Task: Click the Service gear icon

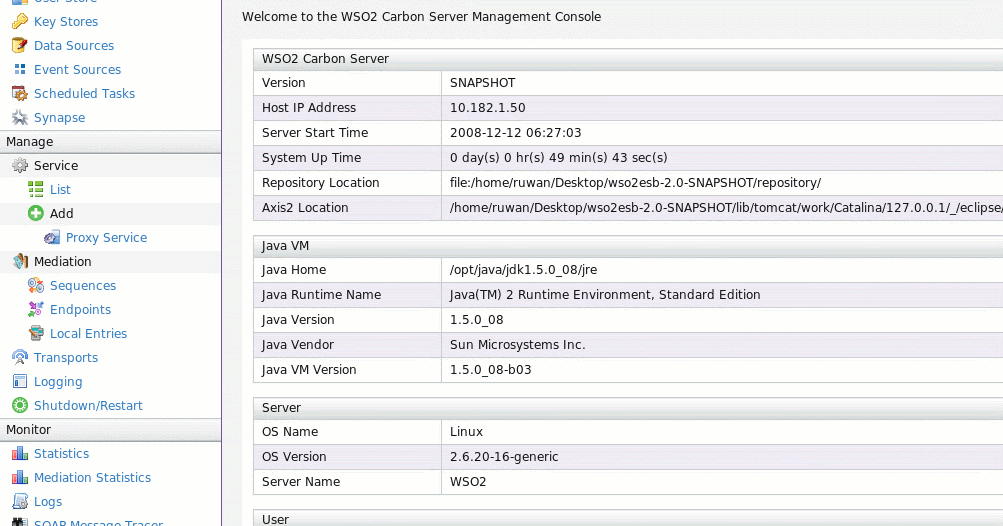Action: click(20, 166)
